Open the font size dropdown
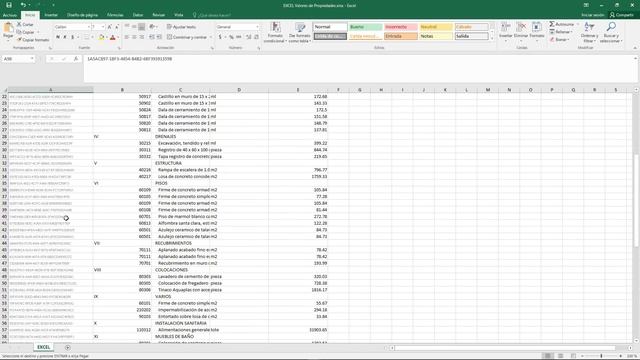 coord(103,27)
